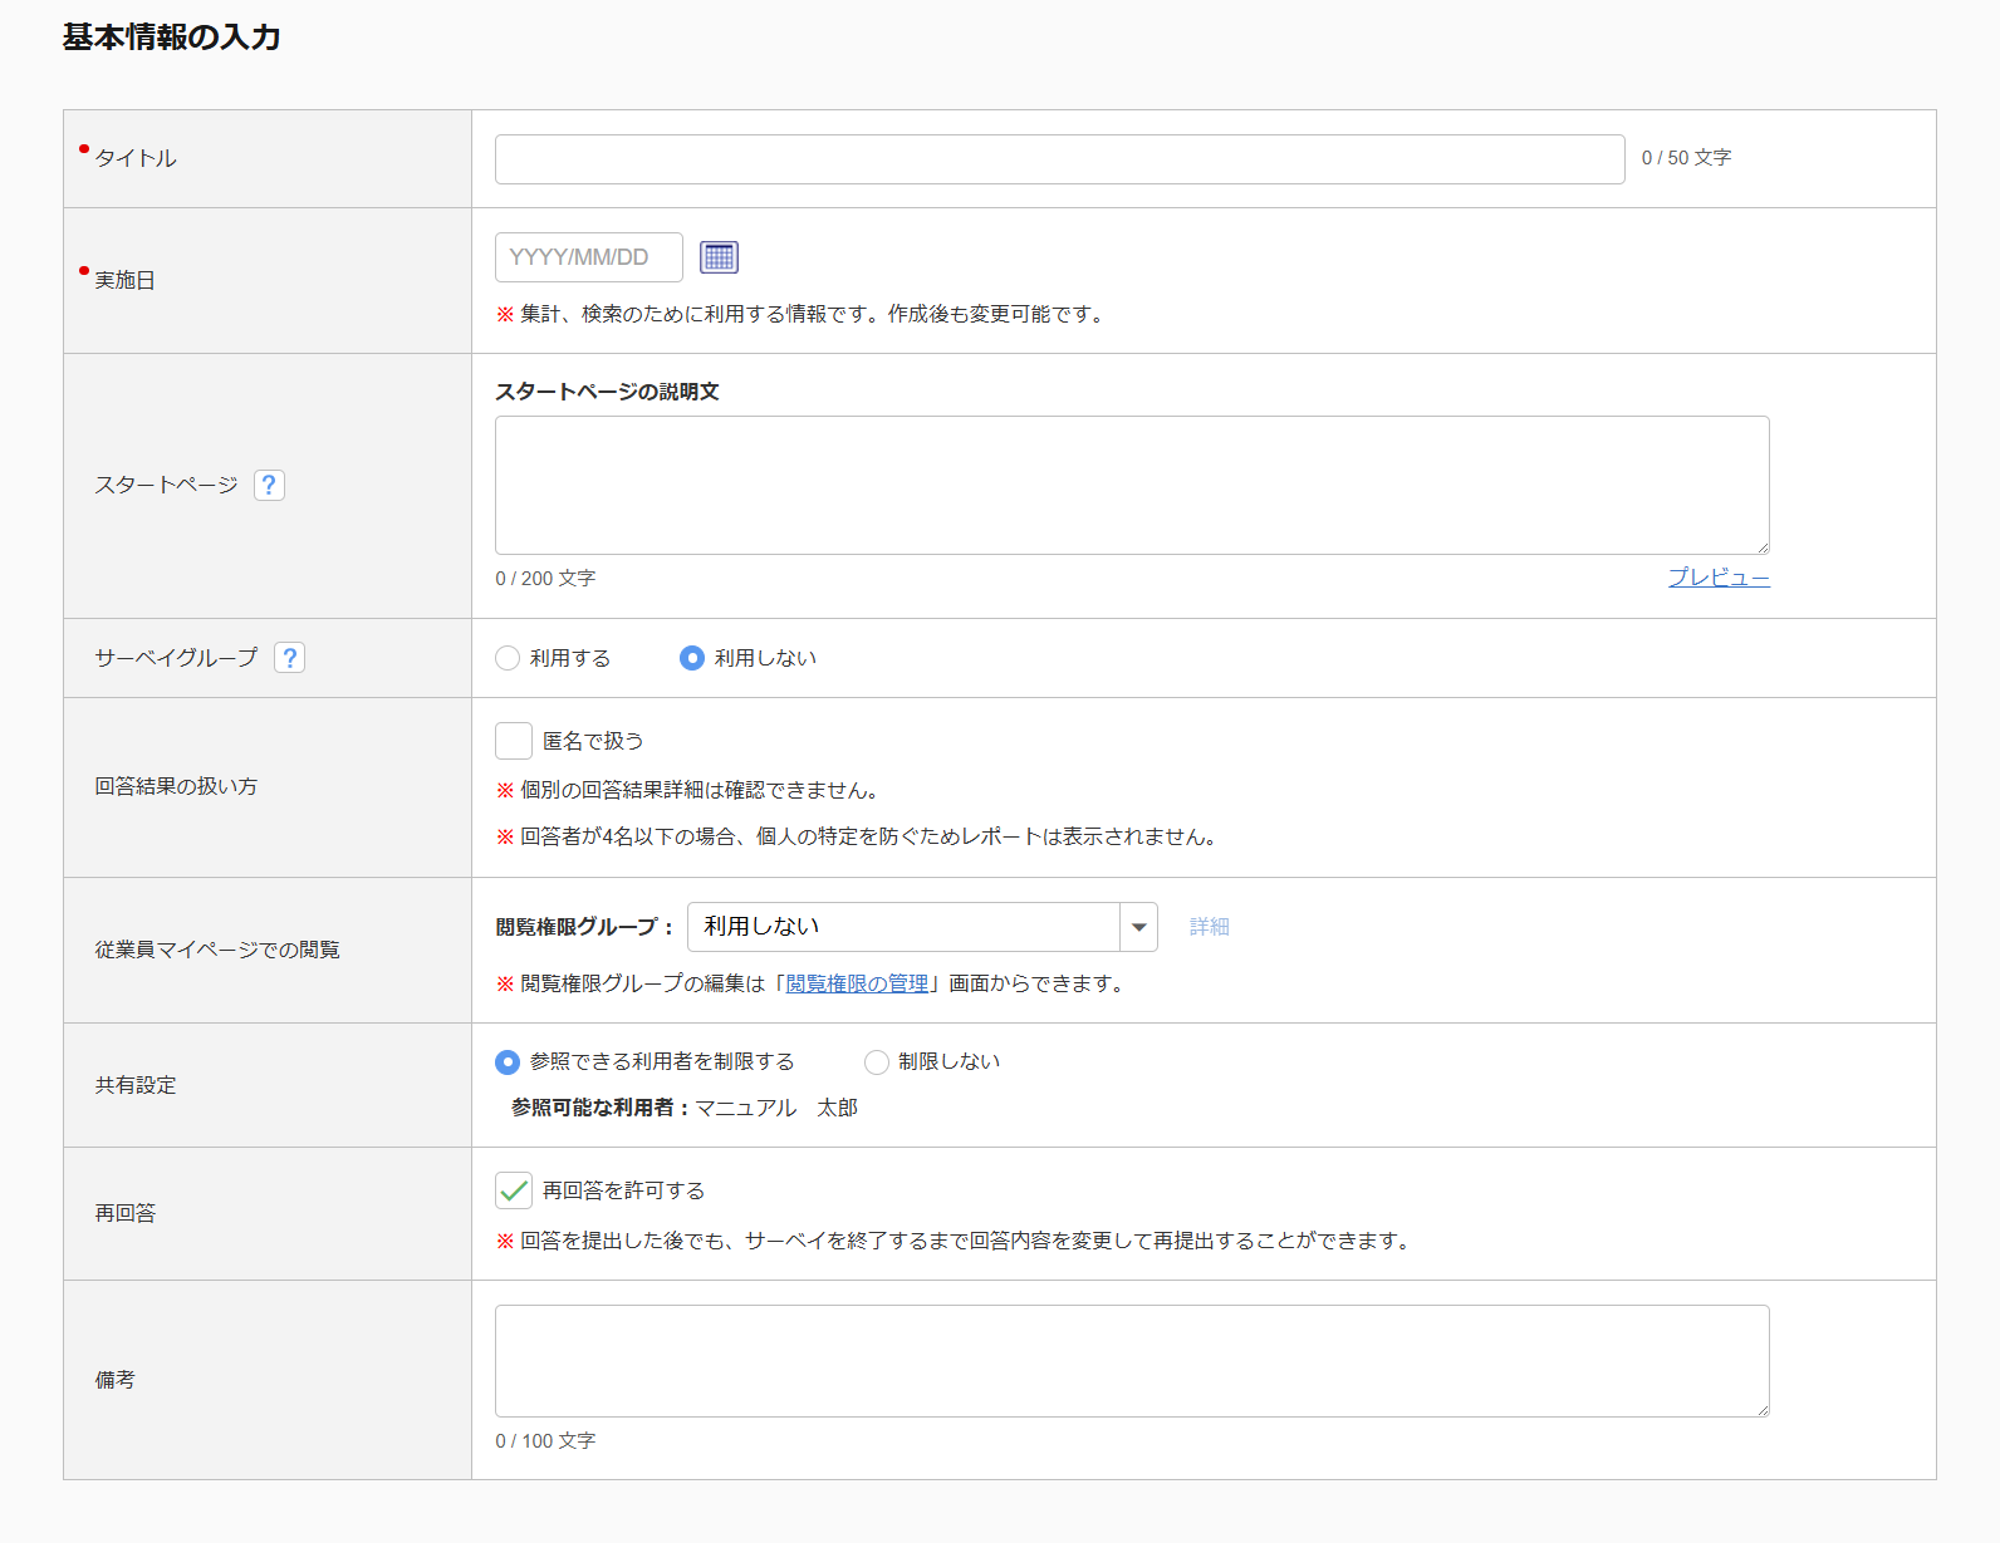Image resolution: width=2000 pixels, height=1543 pixels.
Task: Open the 閲覧権限の管理 link
Action: [857, 984]
